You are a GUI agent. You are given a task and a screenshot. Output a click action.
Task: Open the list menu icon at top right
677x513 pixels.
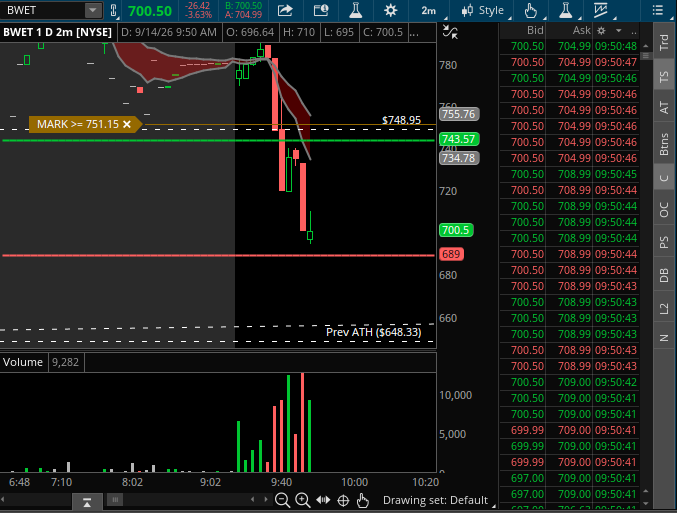658,10
